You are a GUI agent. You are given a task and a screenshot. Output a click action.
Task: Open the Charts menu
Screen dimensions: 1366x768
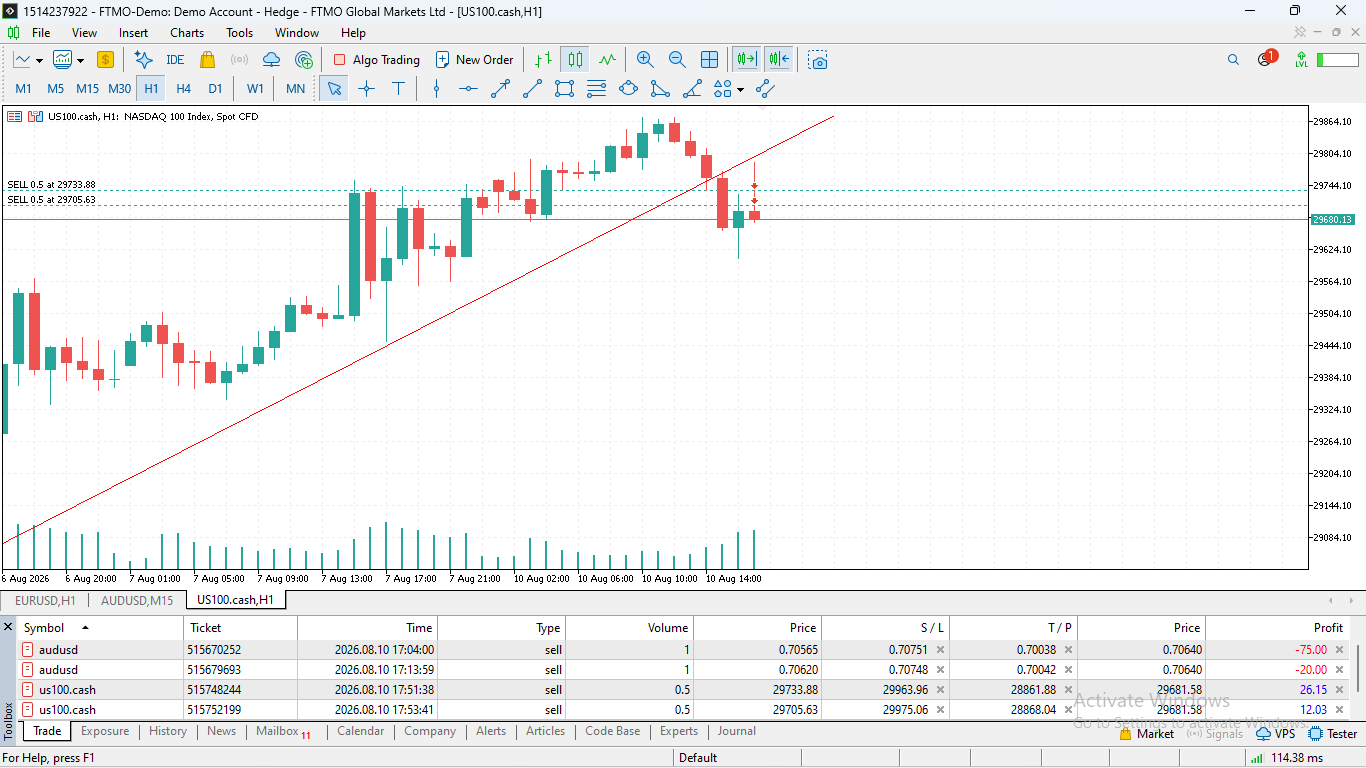pyautogui.click(x=186, y=32)
